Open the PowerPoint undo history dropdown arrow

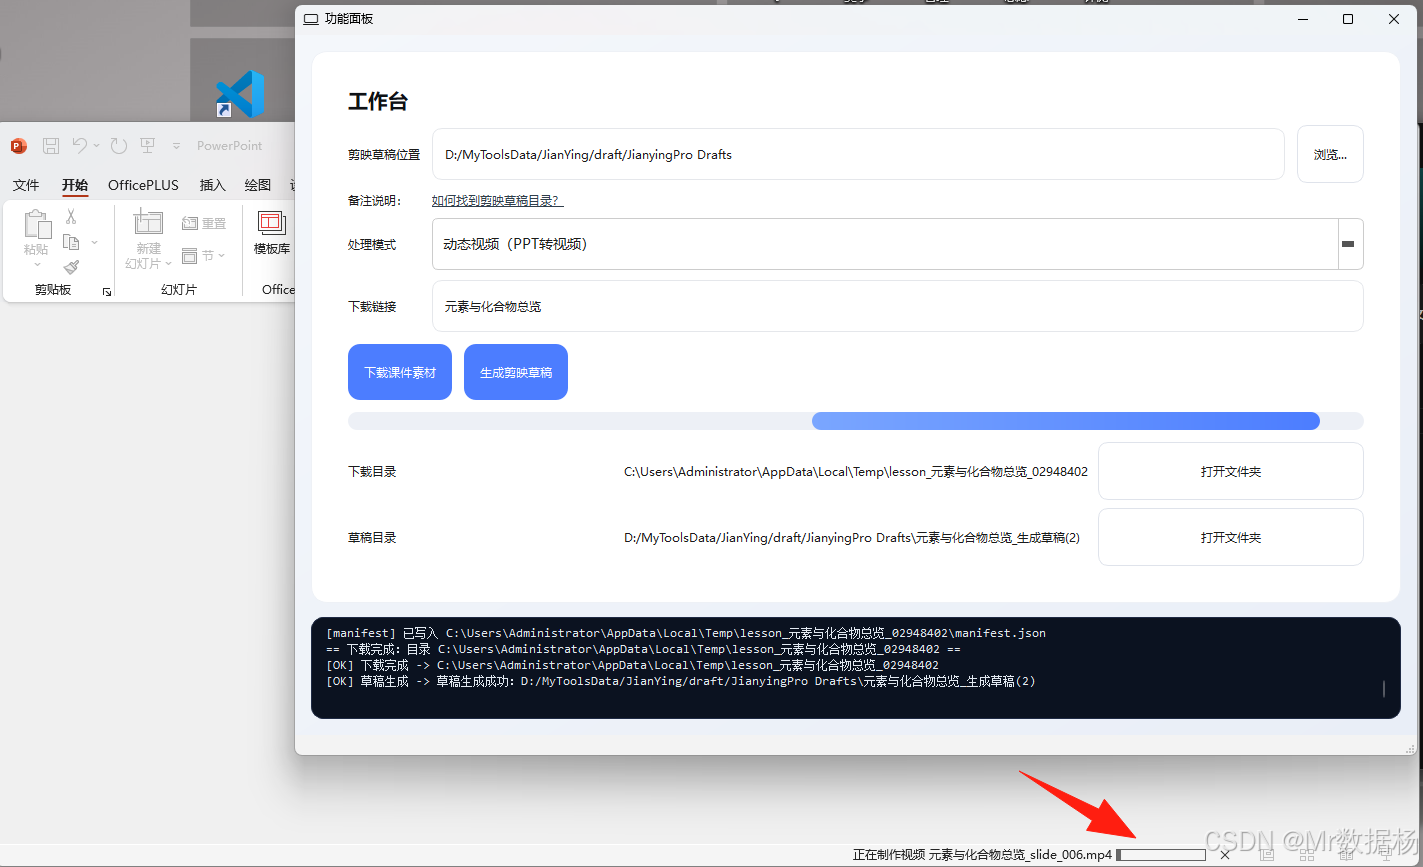(x=97, y=146)
